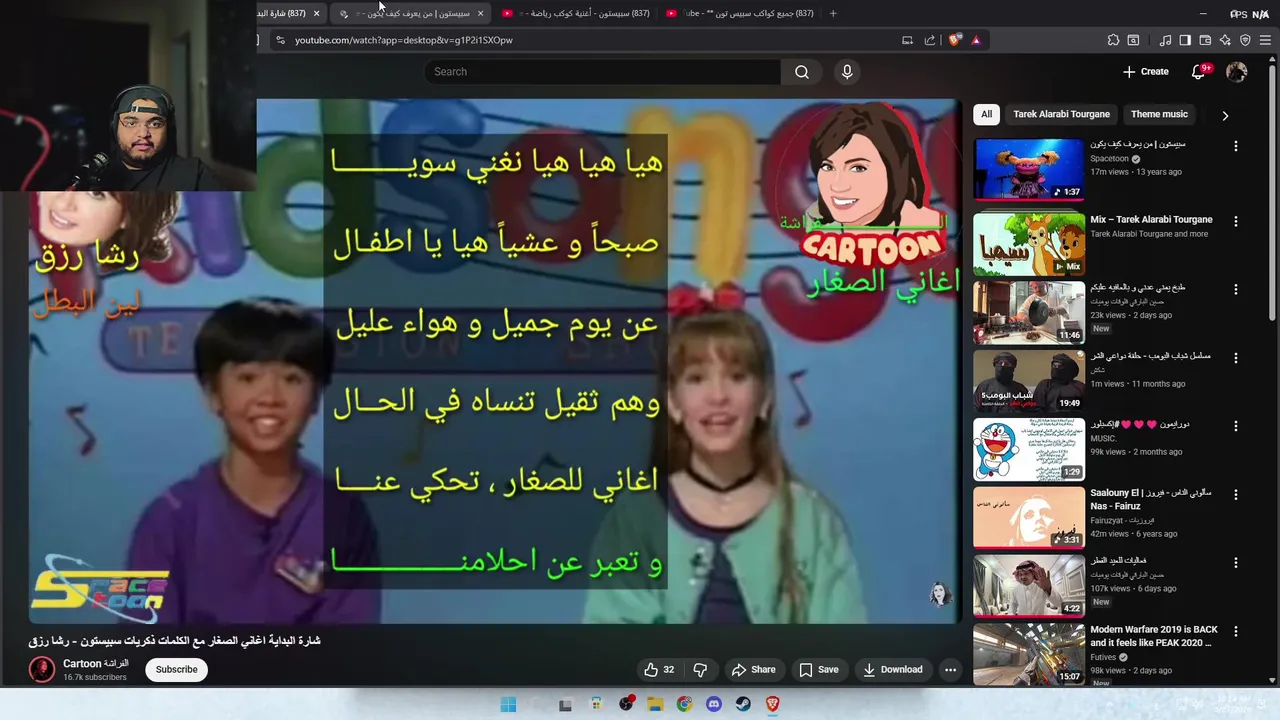This screenshot has width=1280, height=720.
Task: Click channel watermark in video corner
Action: [938, 594]
